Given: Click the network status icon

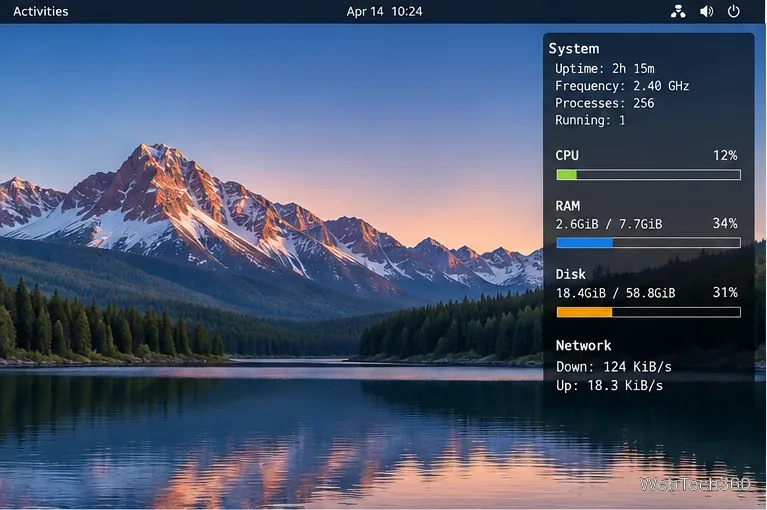Looking at the screenshot, I should 678,11.
